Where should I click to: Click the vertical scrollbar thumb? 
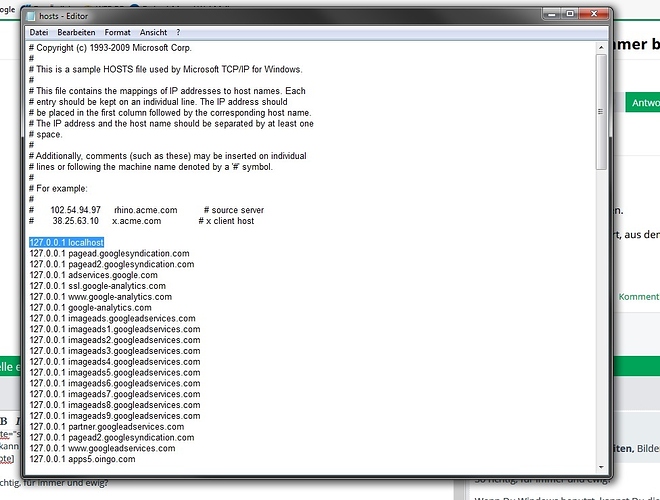click(x=601, y=112)
